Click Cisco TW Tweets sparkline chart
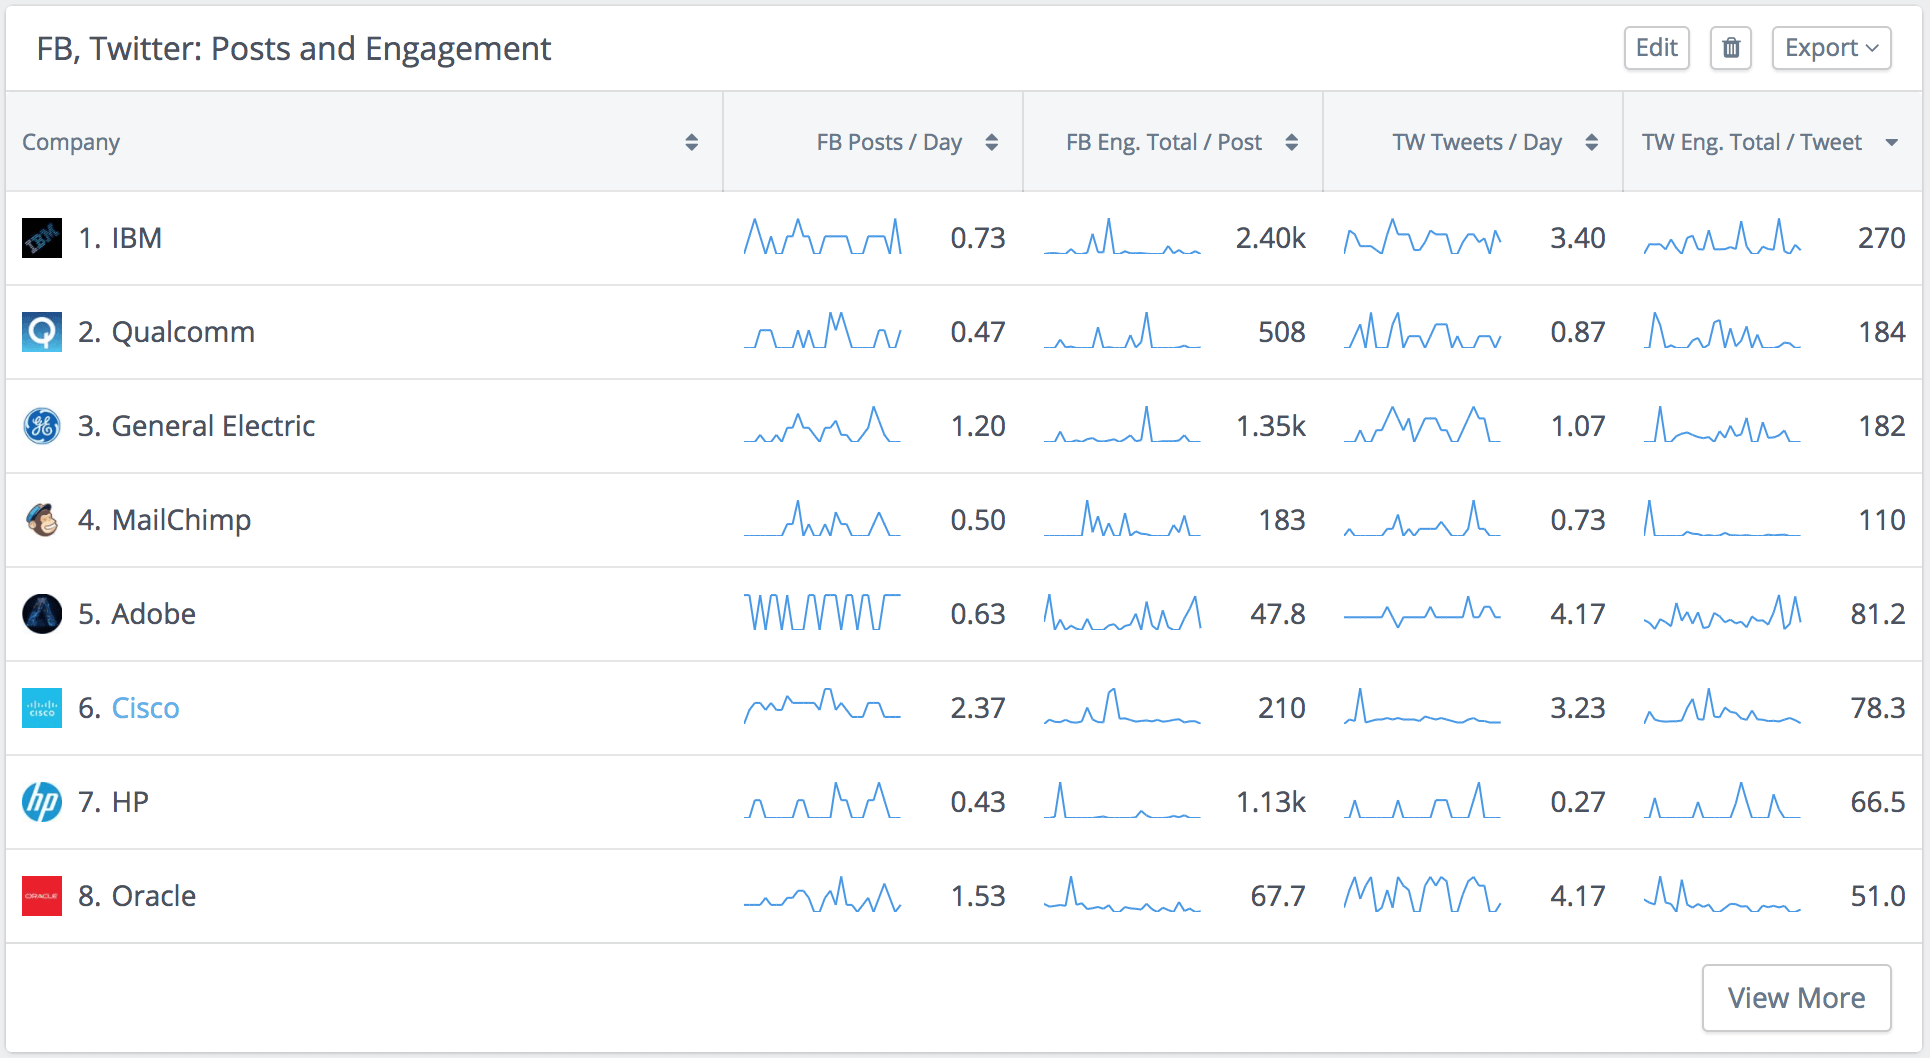1930x1058 pixels. 1422,707
